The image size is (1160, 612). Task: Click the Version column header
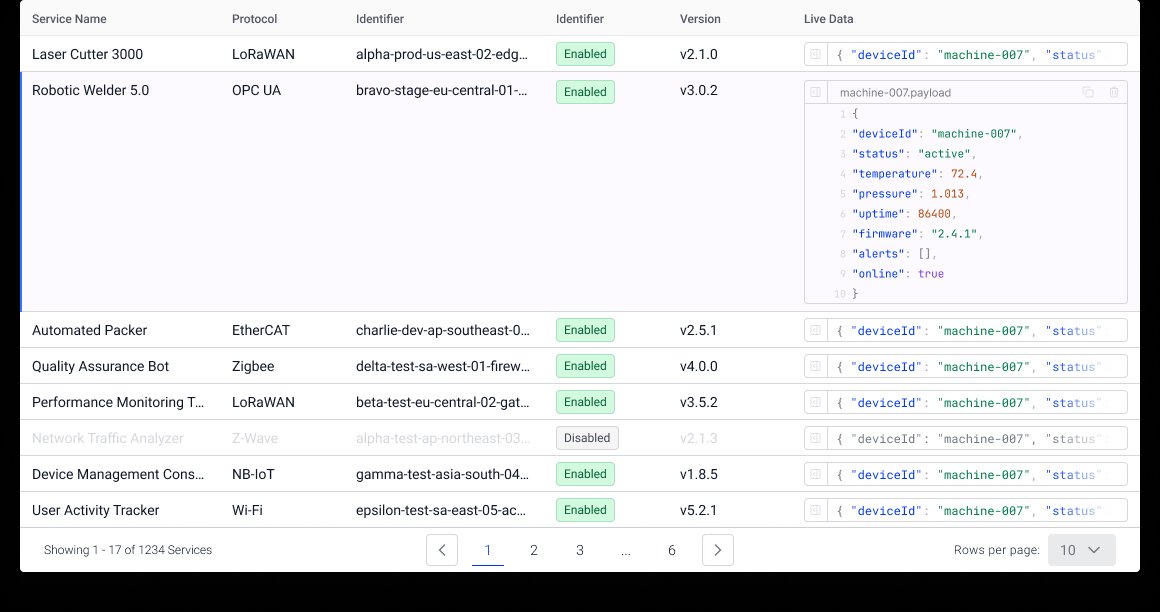pyautogui.click(x=700, y=19)
